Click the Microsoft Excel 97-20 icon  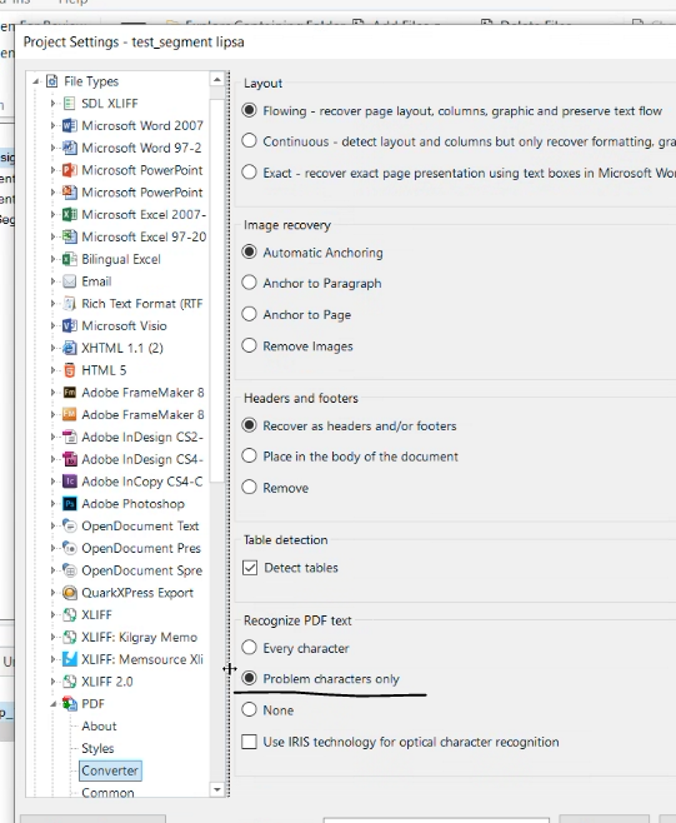69,237
